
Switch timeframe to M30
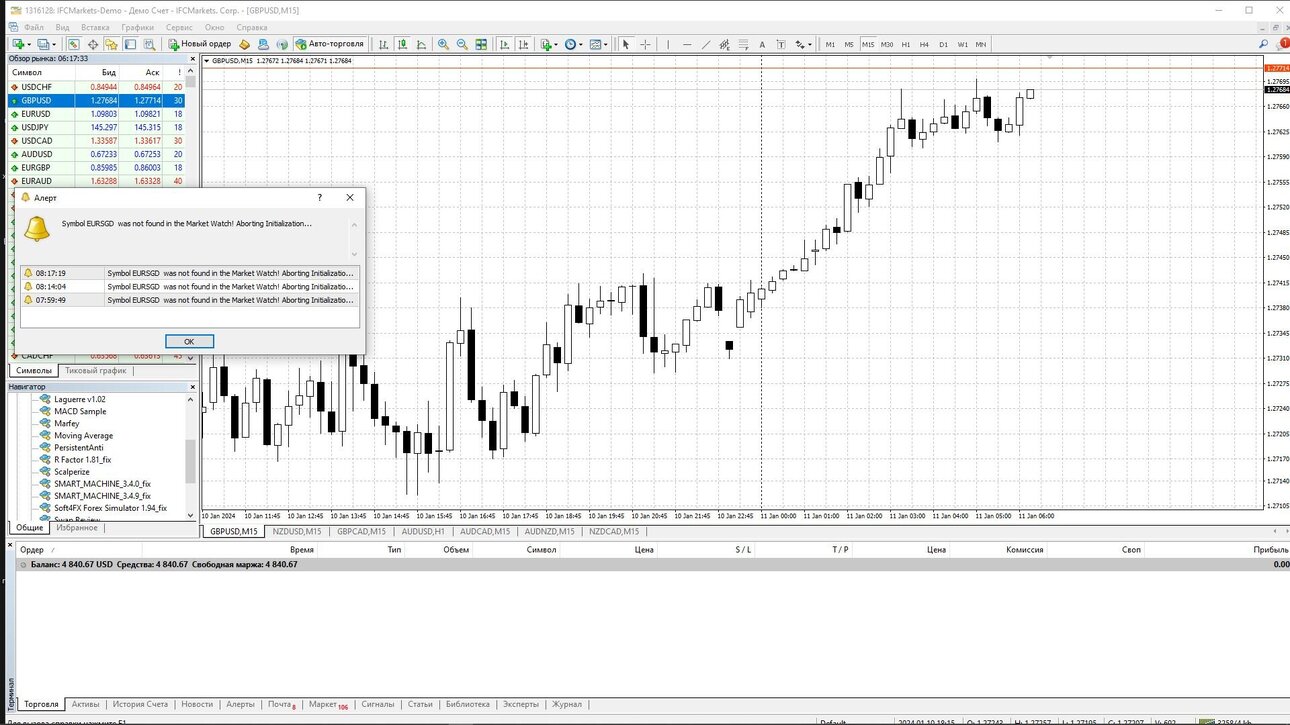click(887, 44)
